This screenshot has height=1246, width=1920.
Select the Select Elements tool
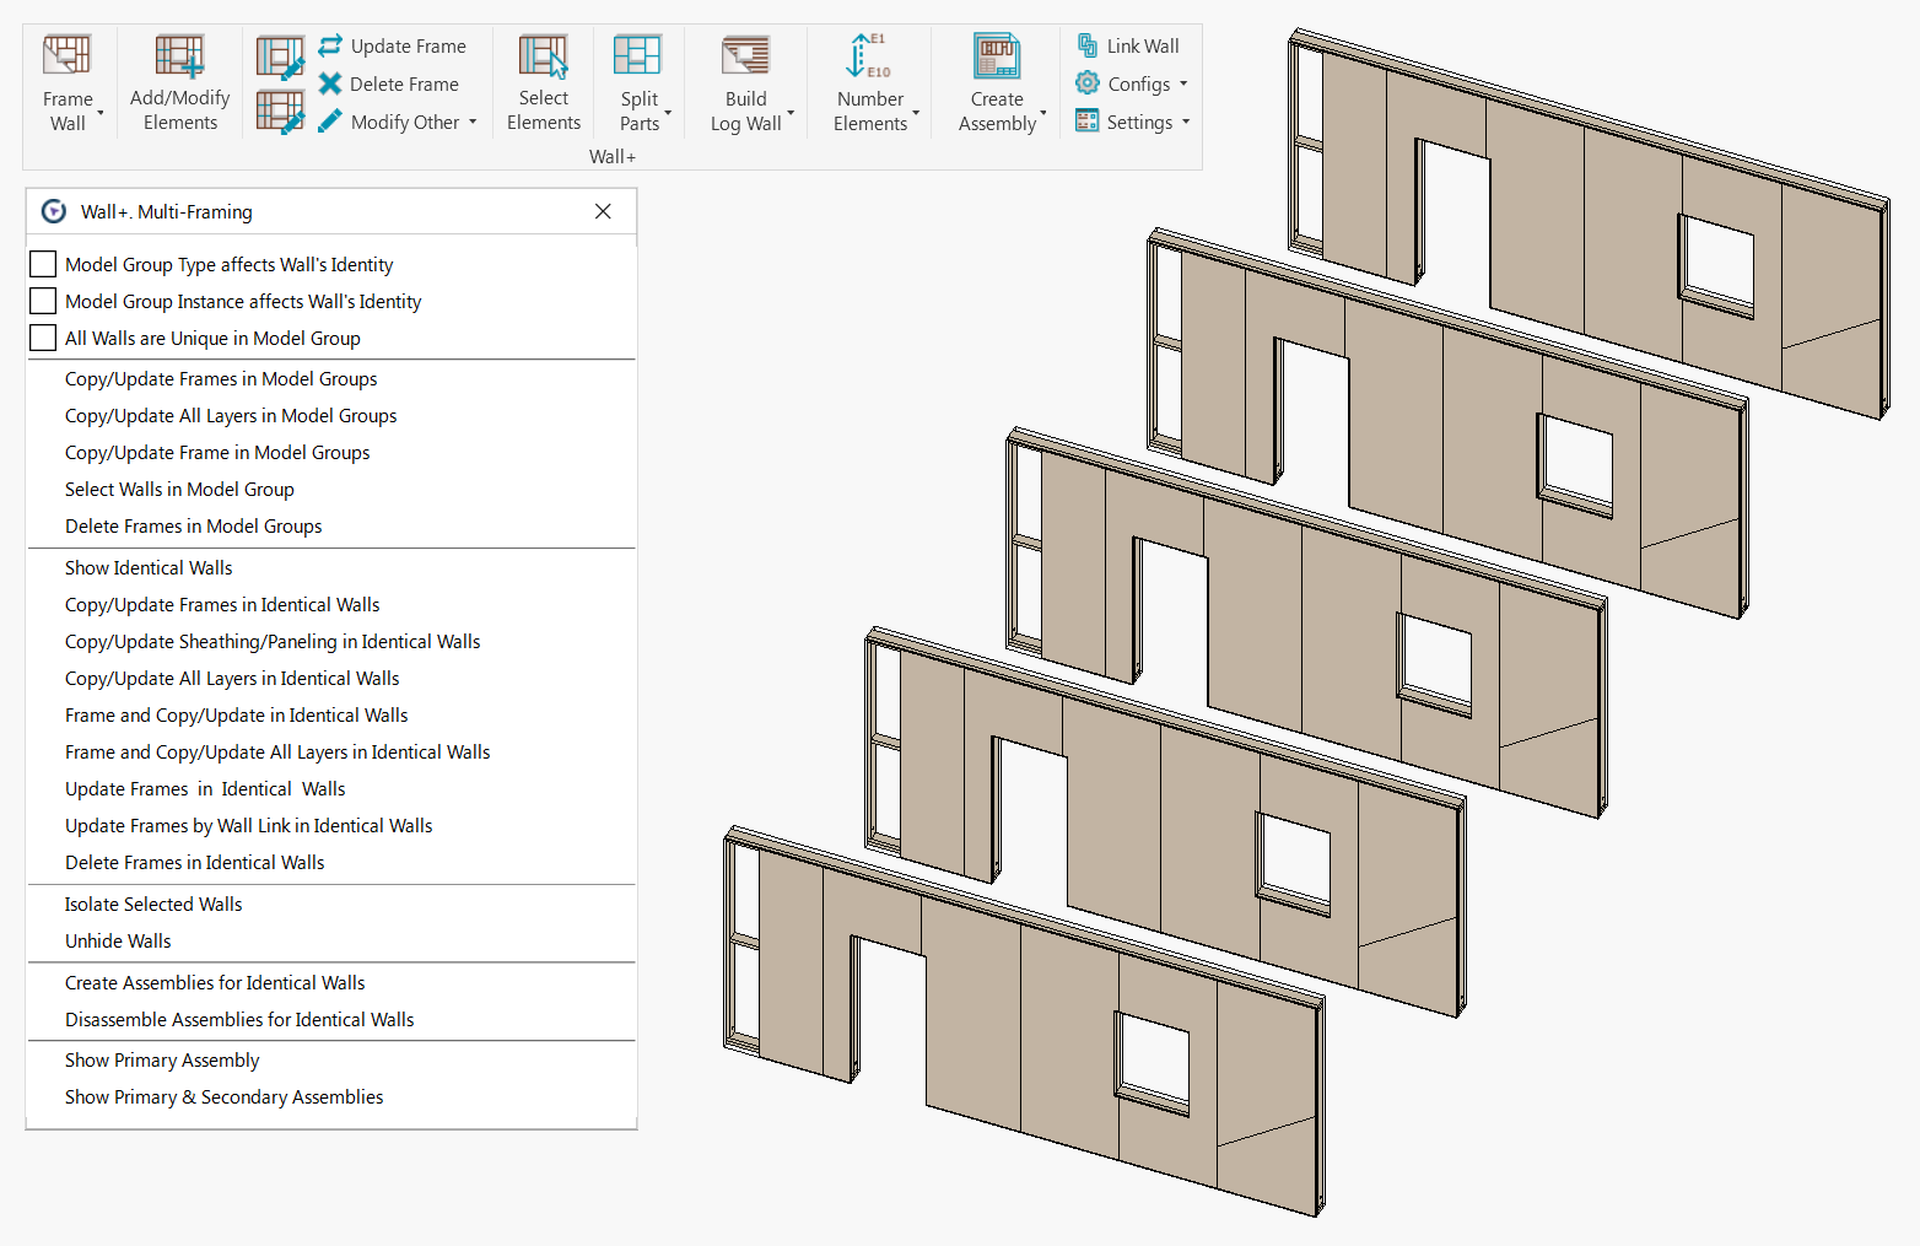pyautogui.click(x=543, y=80)
